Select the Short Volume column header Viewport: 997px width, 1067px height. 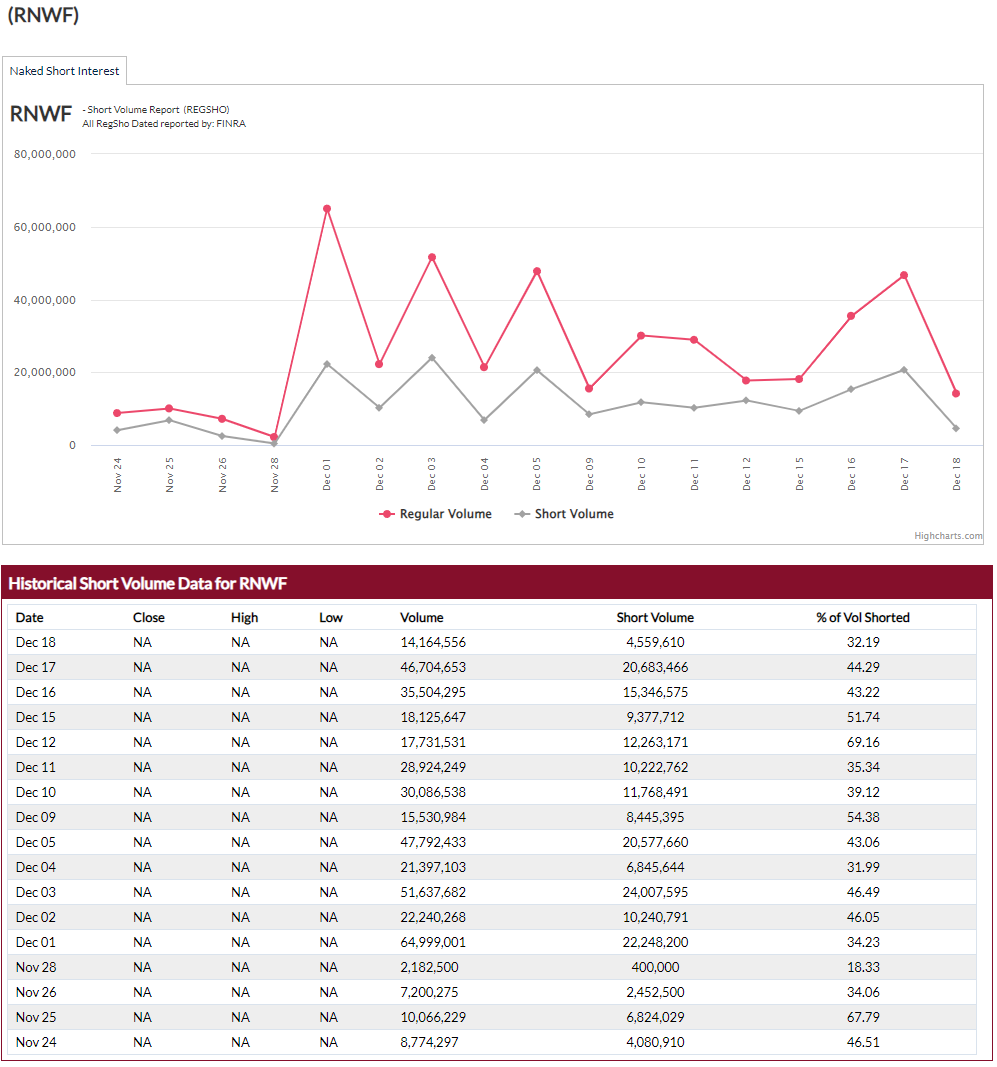pos(655,617)
